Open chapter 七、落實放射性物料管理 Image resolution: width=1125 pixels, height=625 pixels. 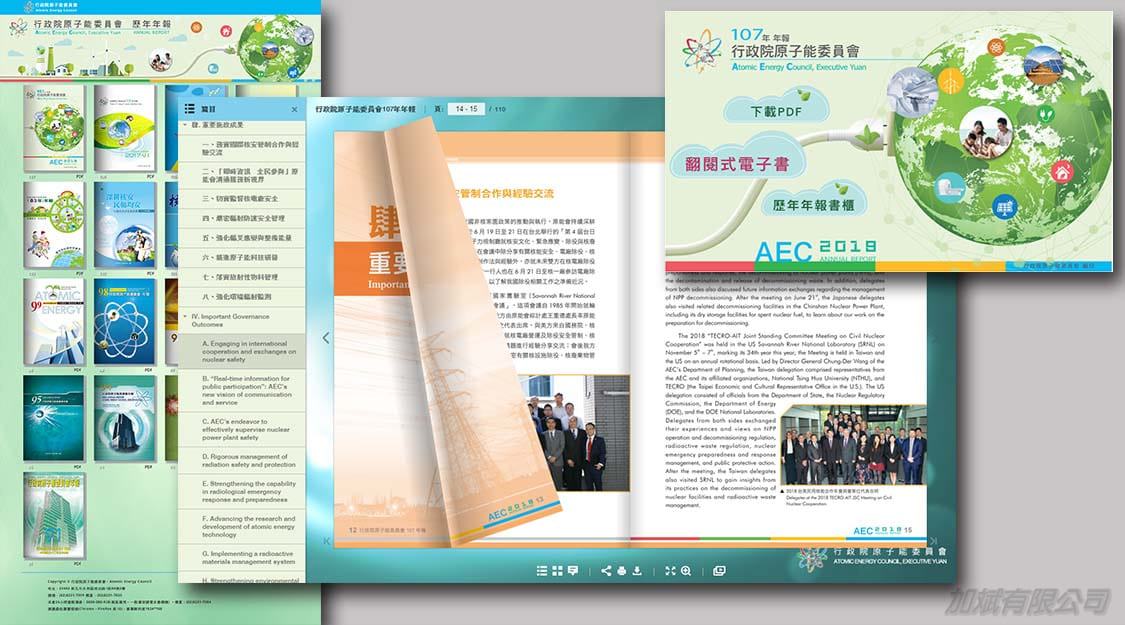click(241, 277)
